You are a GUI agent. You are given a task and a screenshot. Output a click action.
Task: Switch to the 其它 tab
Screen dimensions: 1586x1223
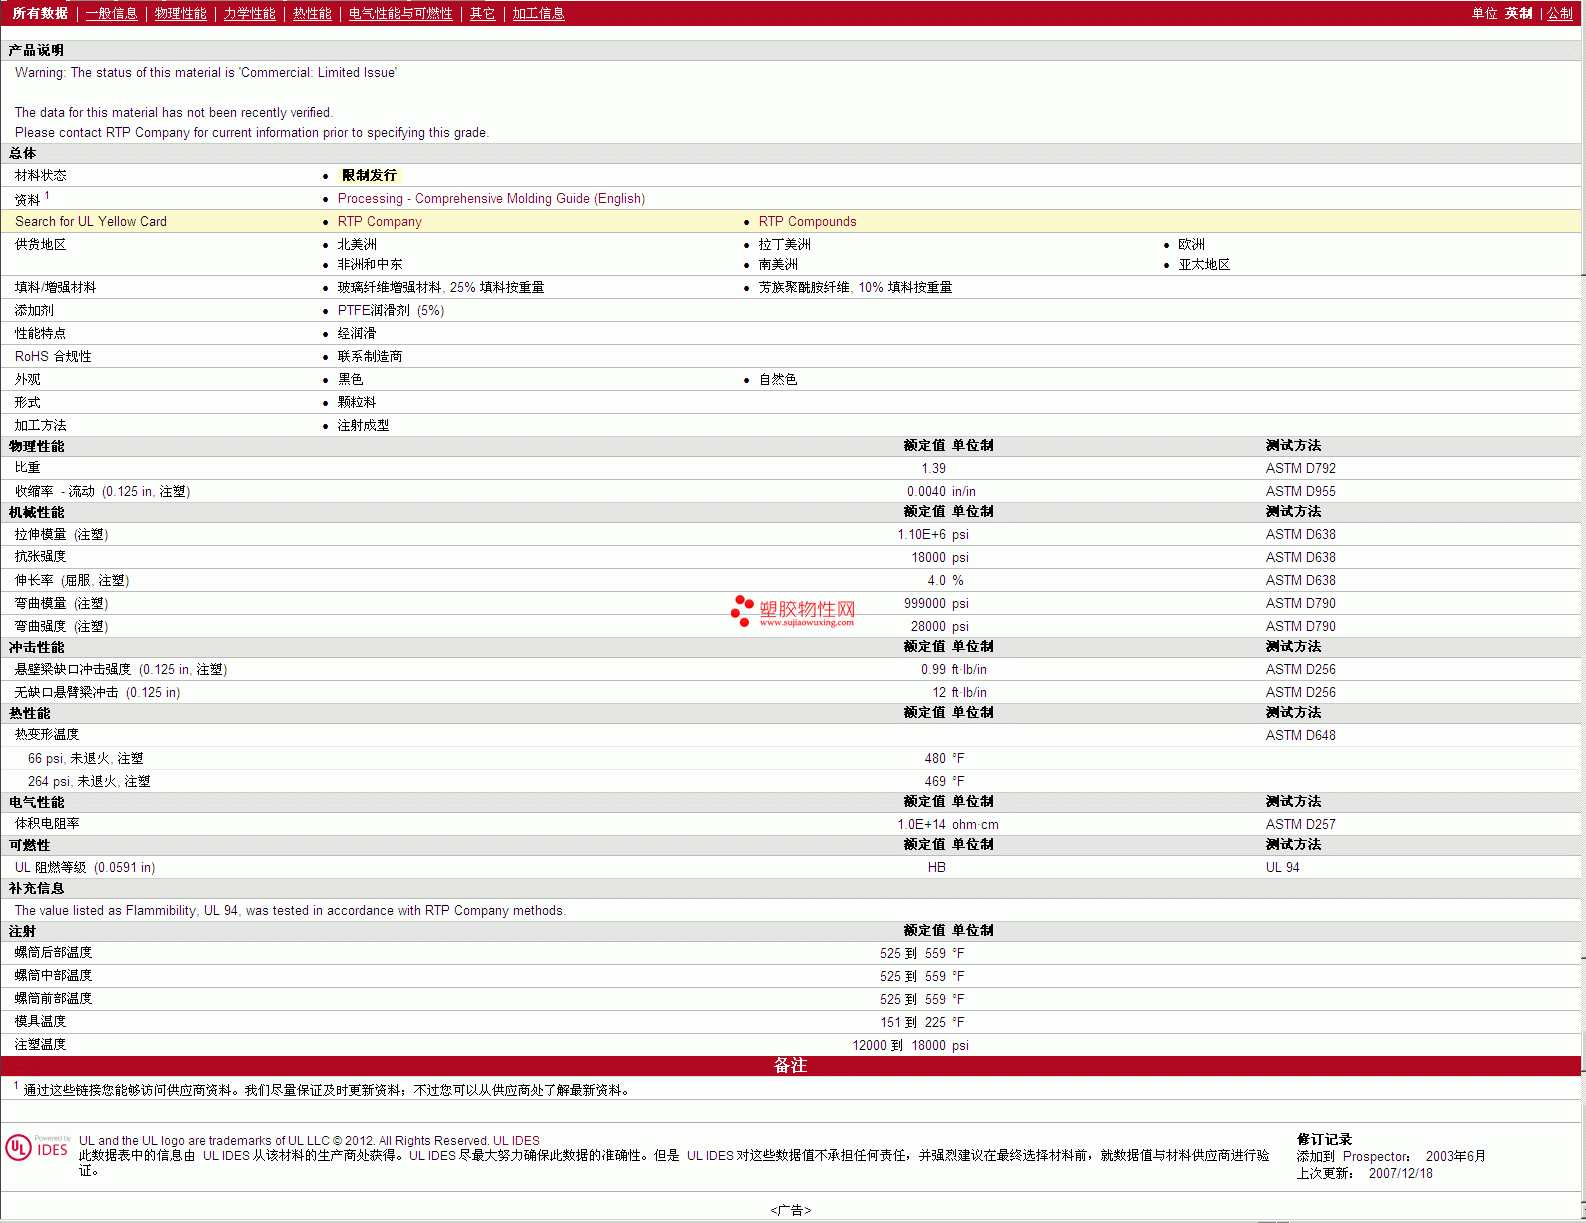pyautogui.click(x=482, y=13)
